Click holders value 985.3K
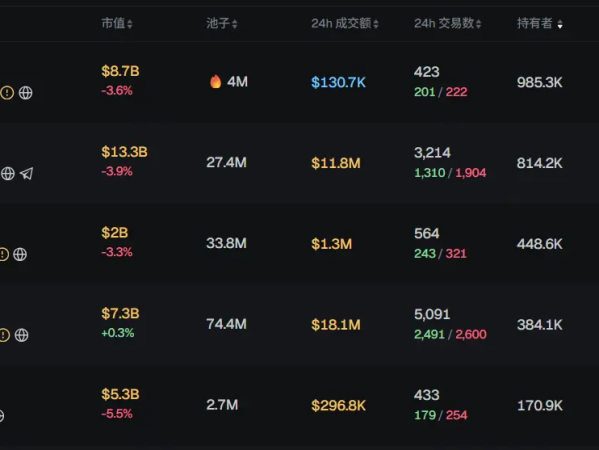This screenshot has width=599, height=450. pos(539,83)
